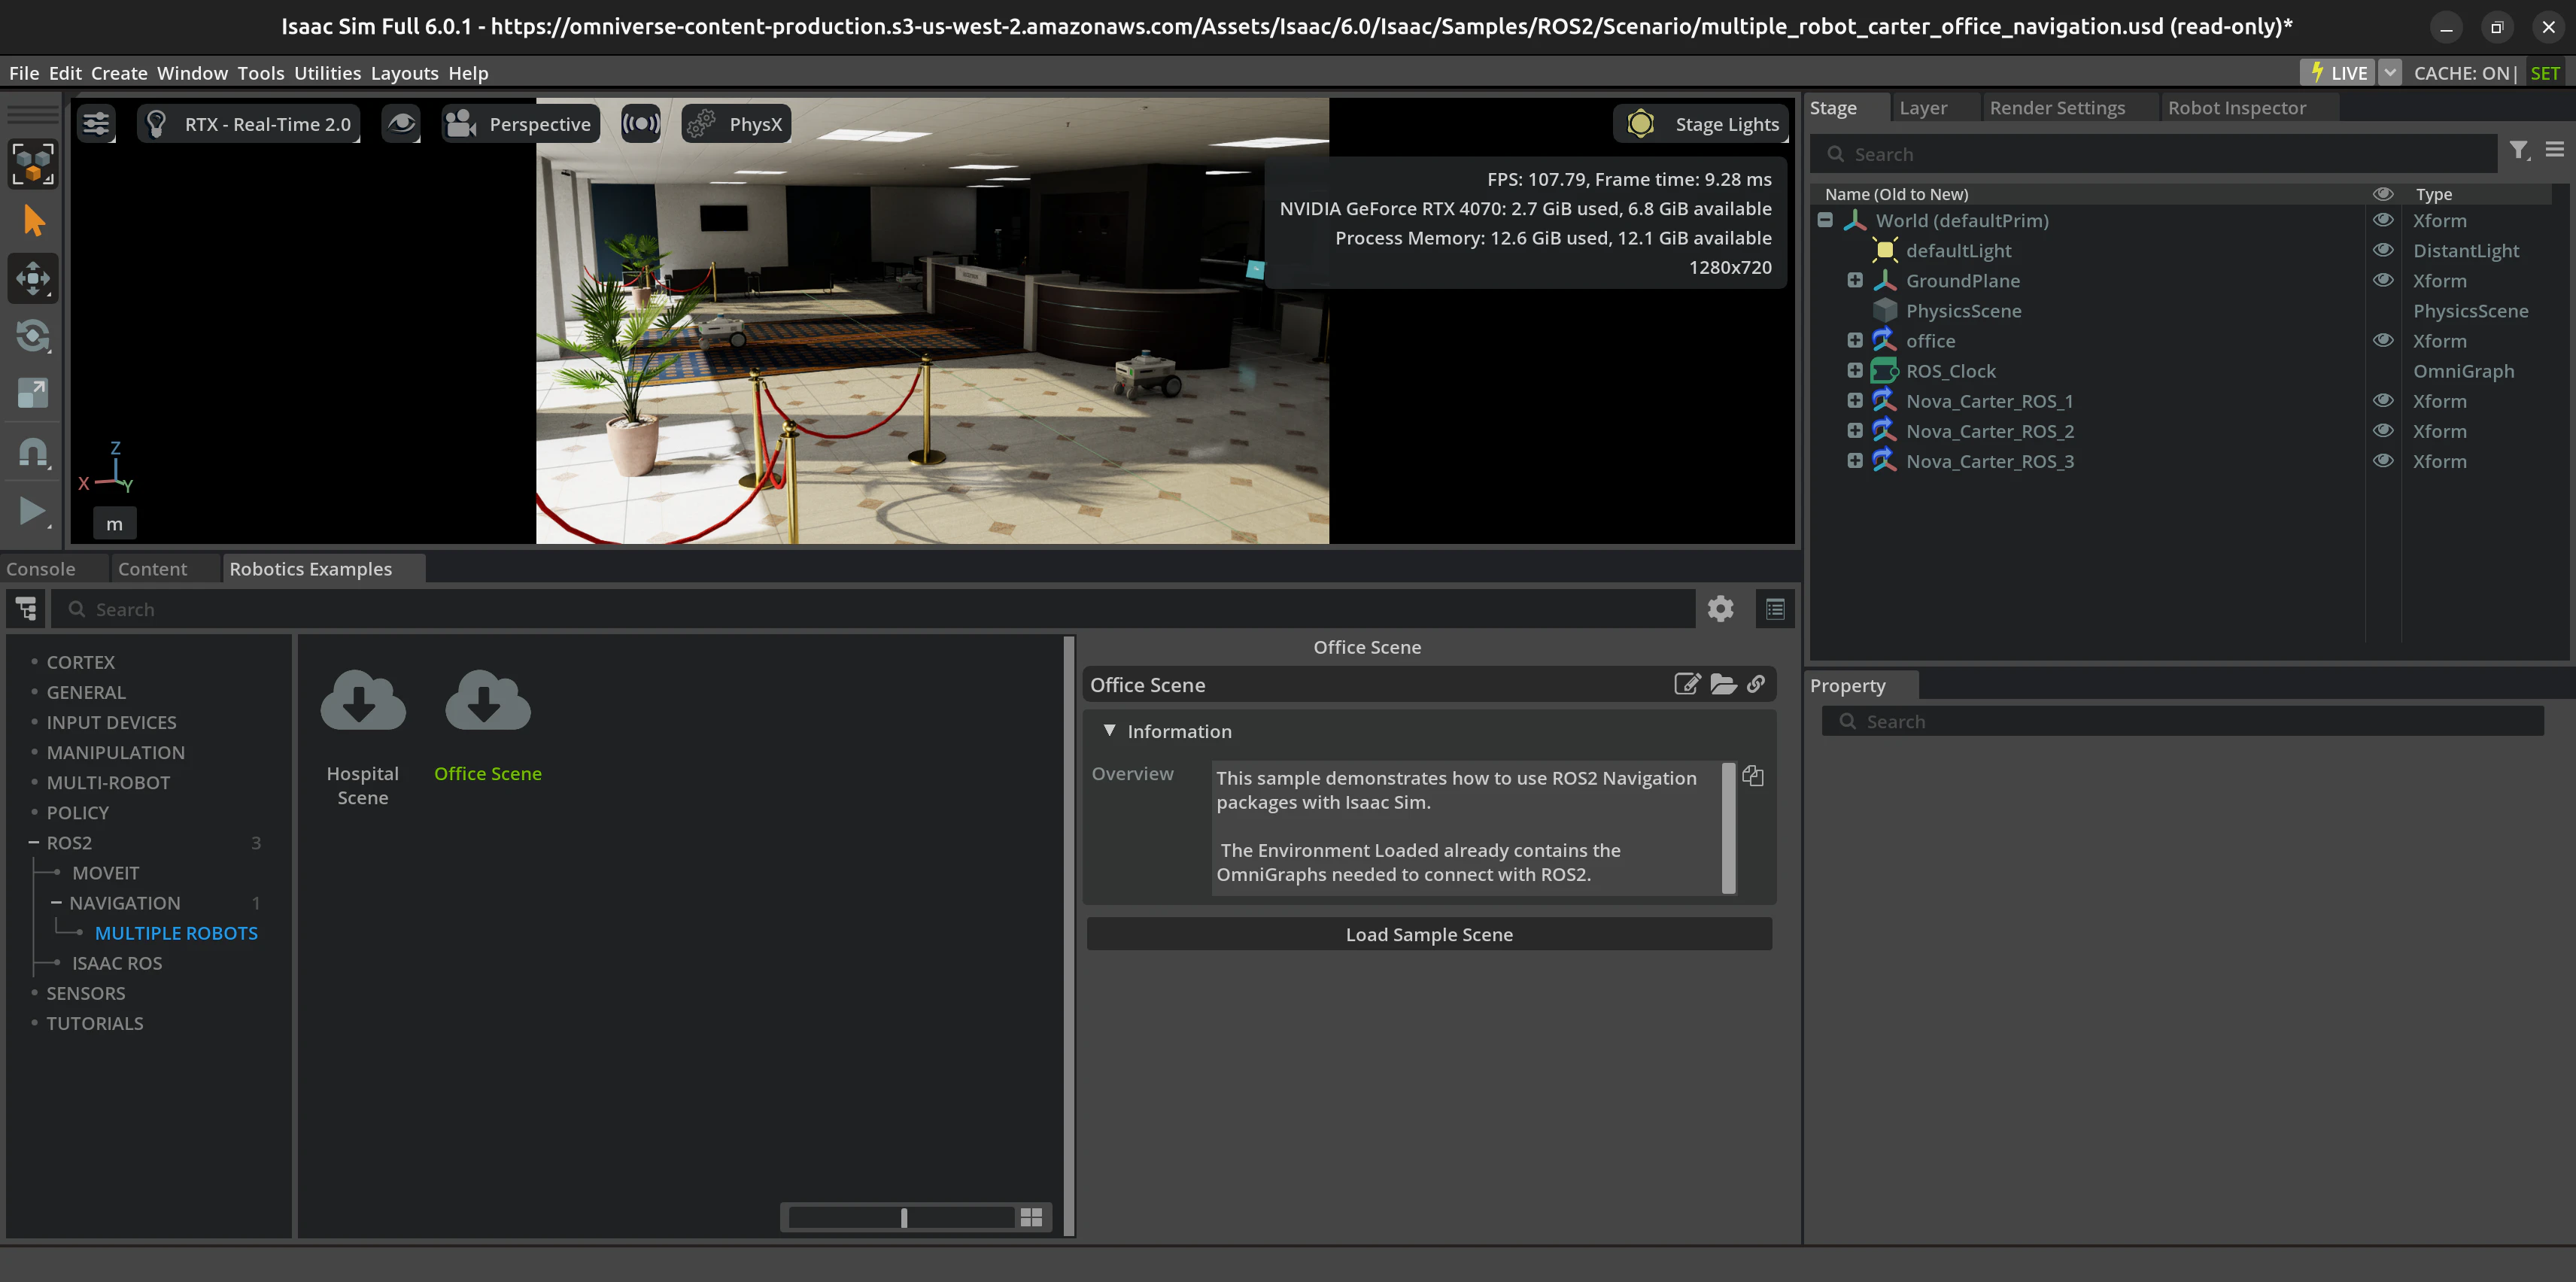Select the MANIPULATION category

tap(116, 752)
